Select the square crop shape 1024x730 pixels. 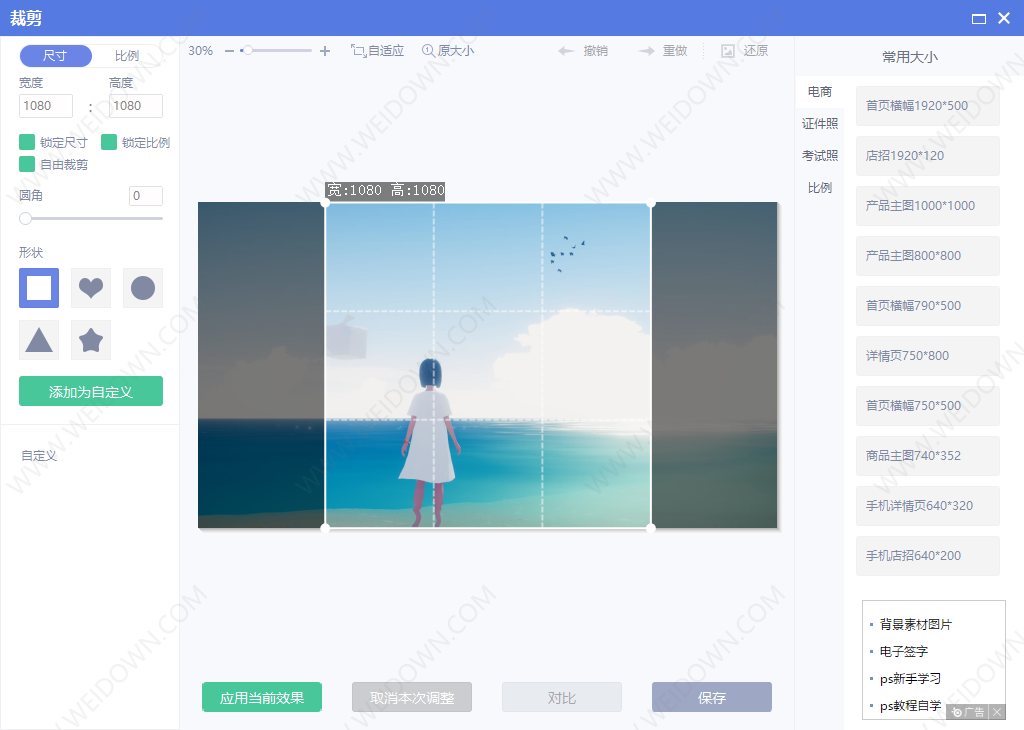coord(39,288)
